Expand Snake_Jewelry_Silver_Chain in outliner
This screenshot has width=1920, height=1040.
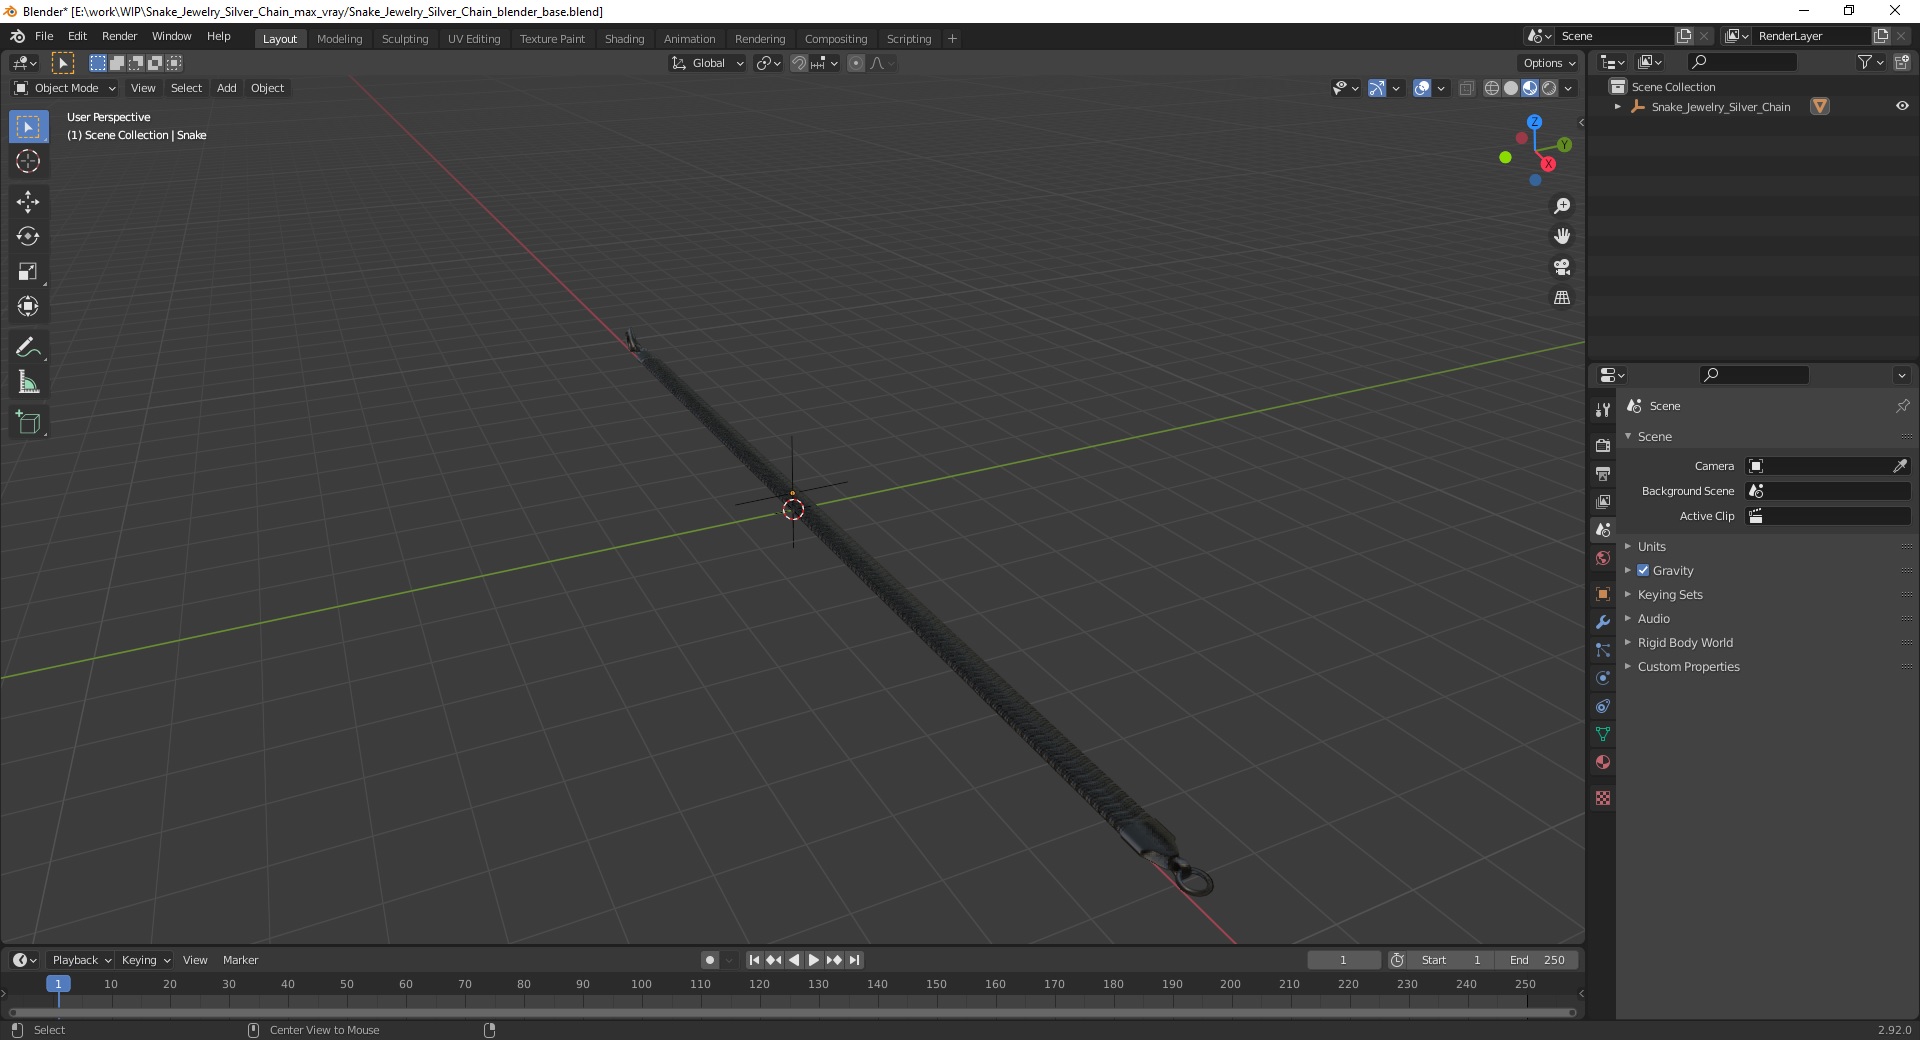point(1618,106)
